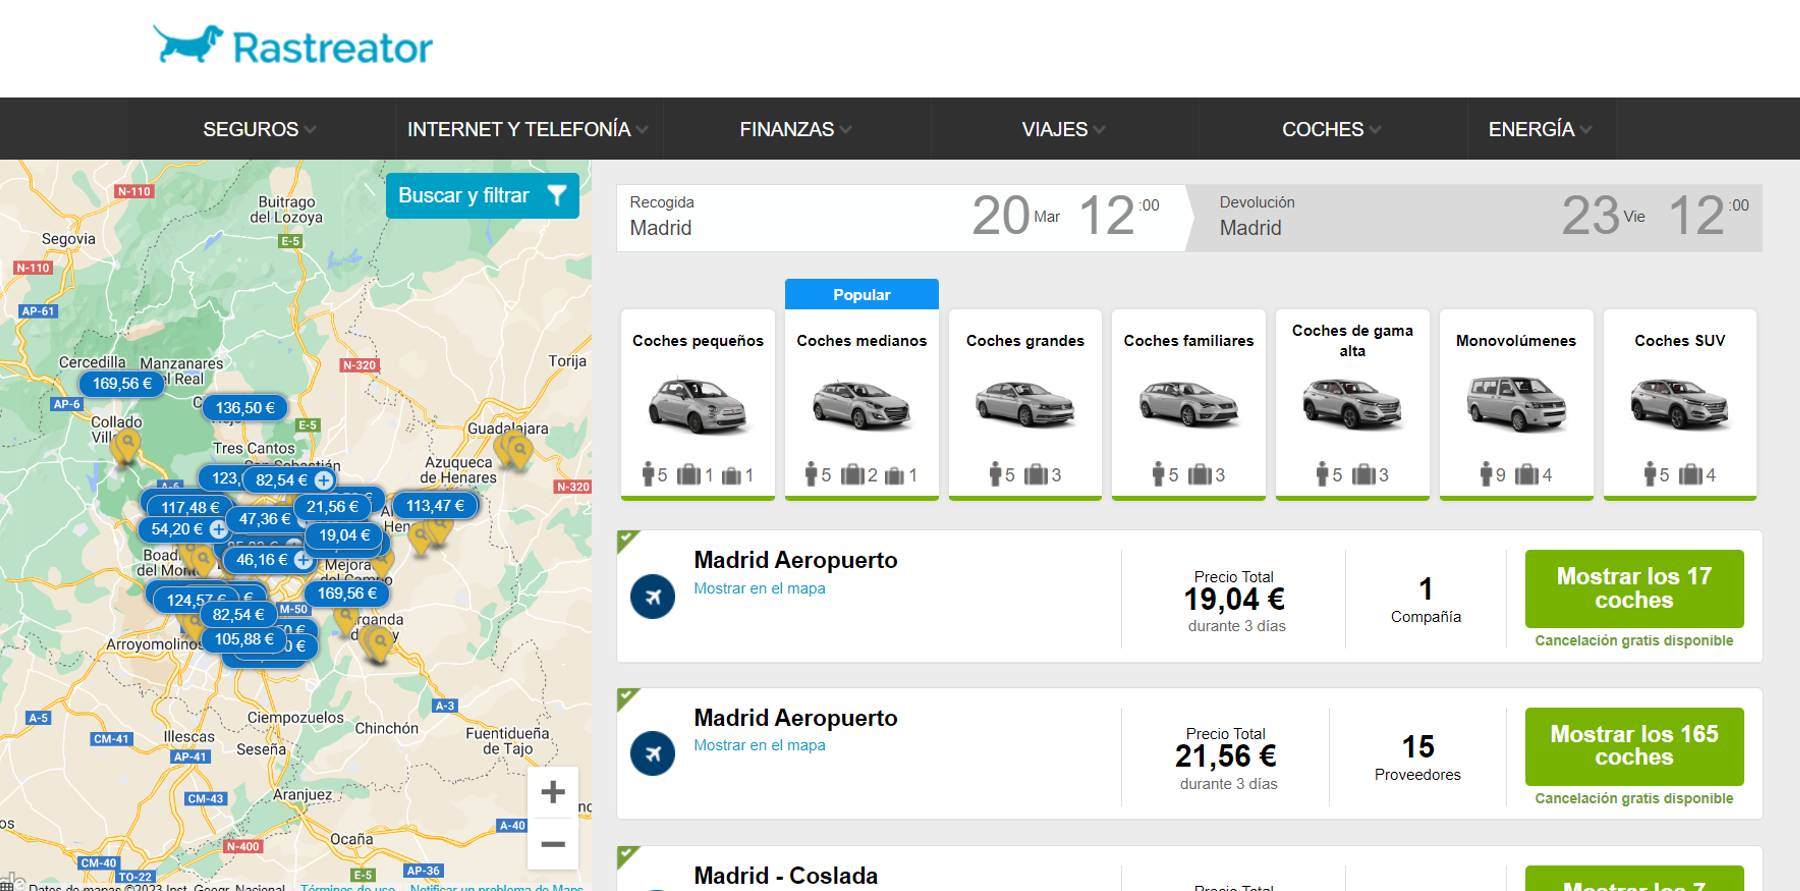
Task: Click Mostrar en el mapa under 19,04 €
Action: tap(759, 588)
